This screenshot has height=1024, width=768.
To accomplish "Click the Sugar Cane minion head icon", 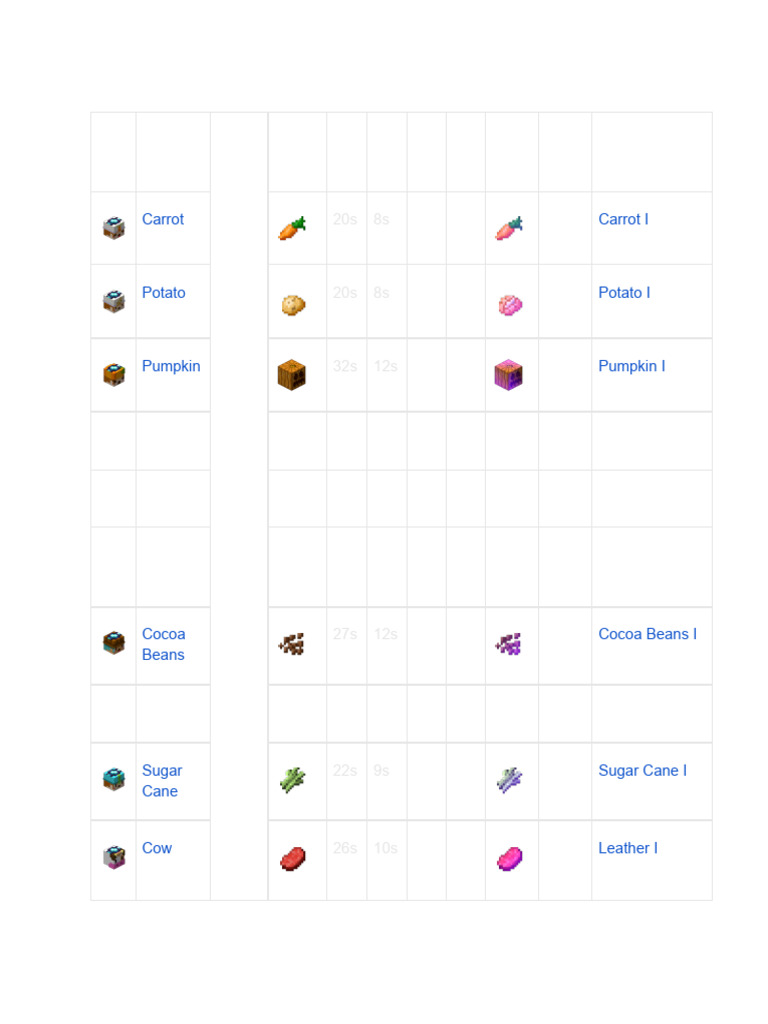I will (114, 779).
